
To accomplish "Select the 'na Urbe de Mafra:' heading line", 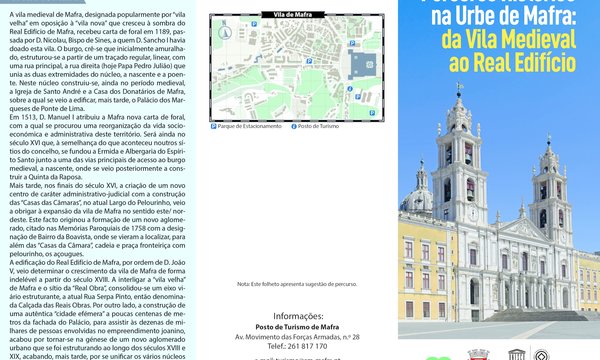I will (x=504, y=16).
